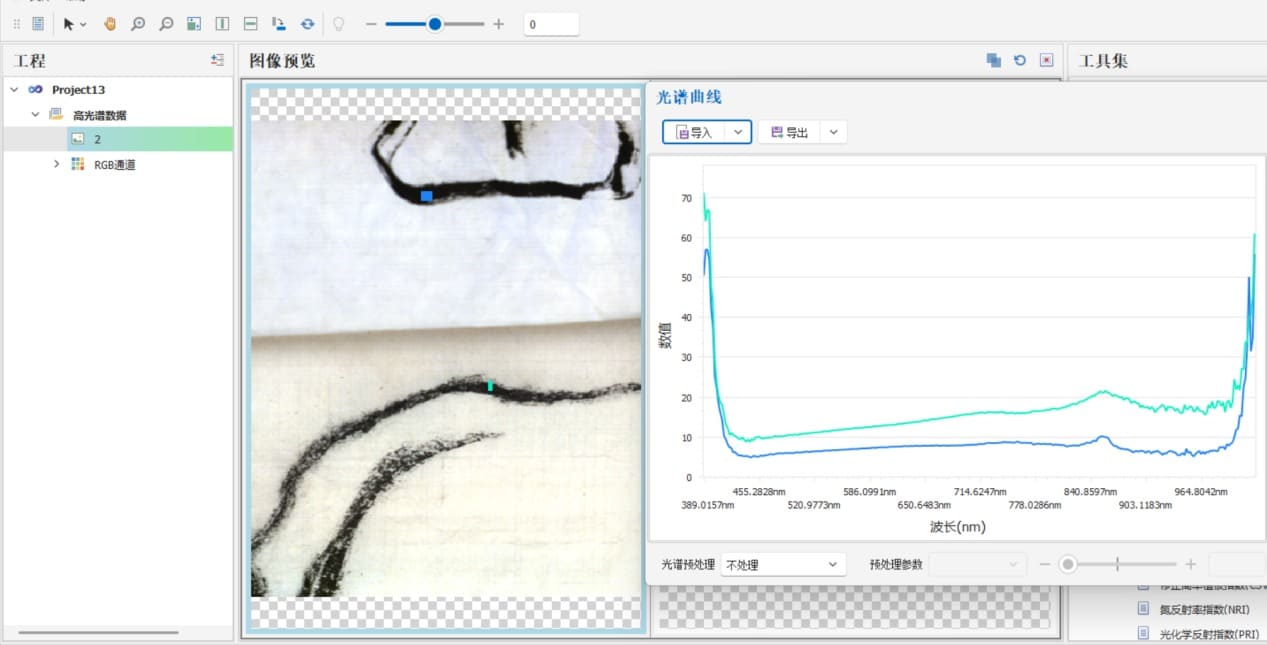Expand the RGB通道 tree node
The image size is (1267, 645).
[x=57, y=164]
